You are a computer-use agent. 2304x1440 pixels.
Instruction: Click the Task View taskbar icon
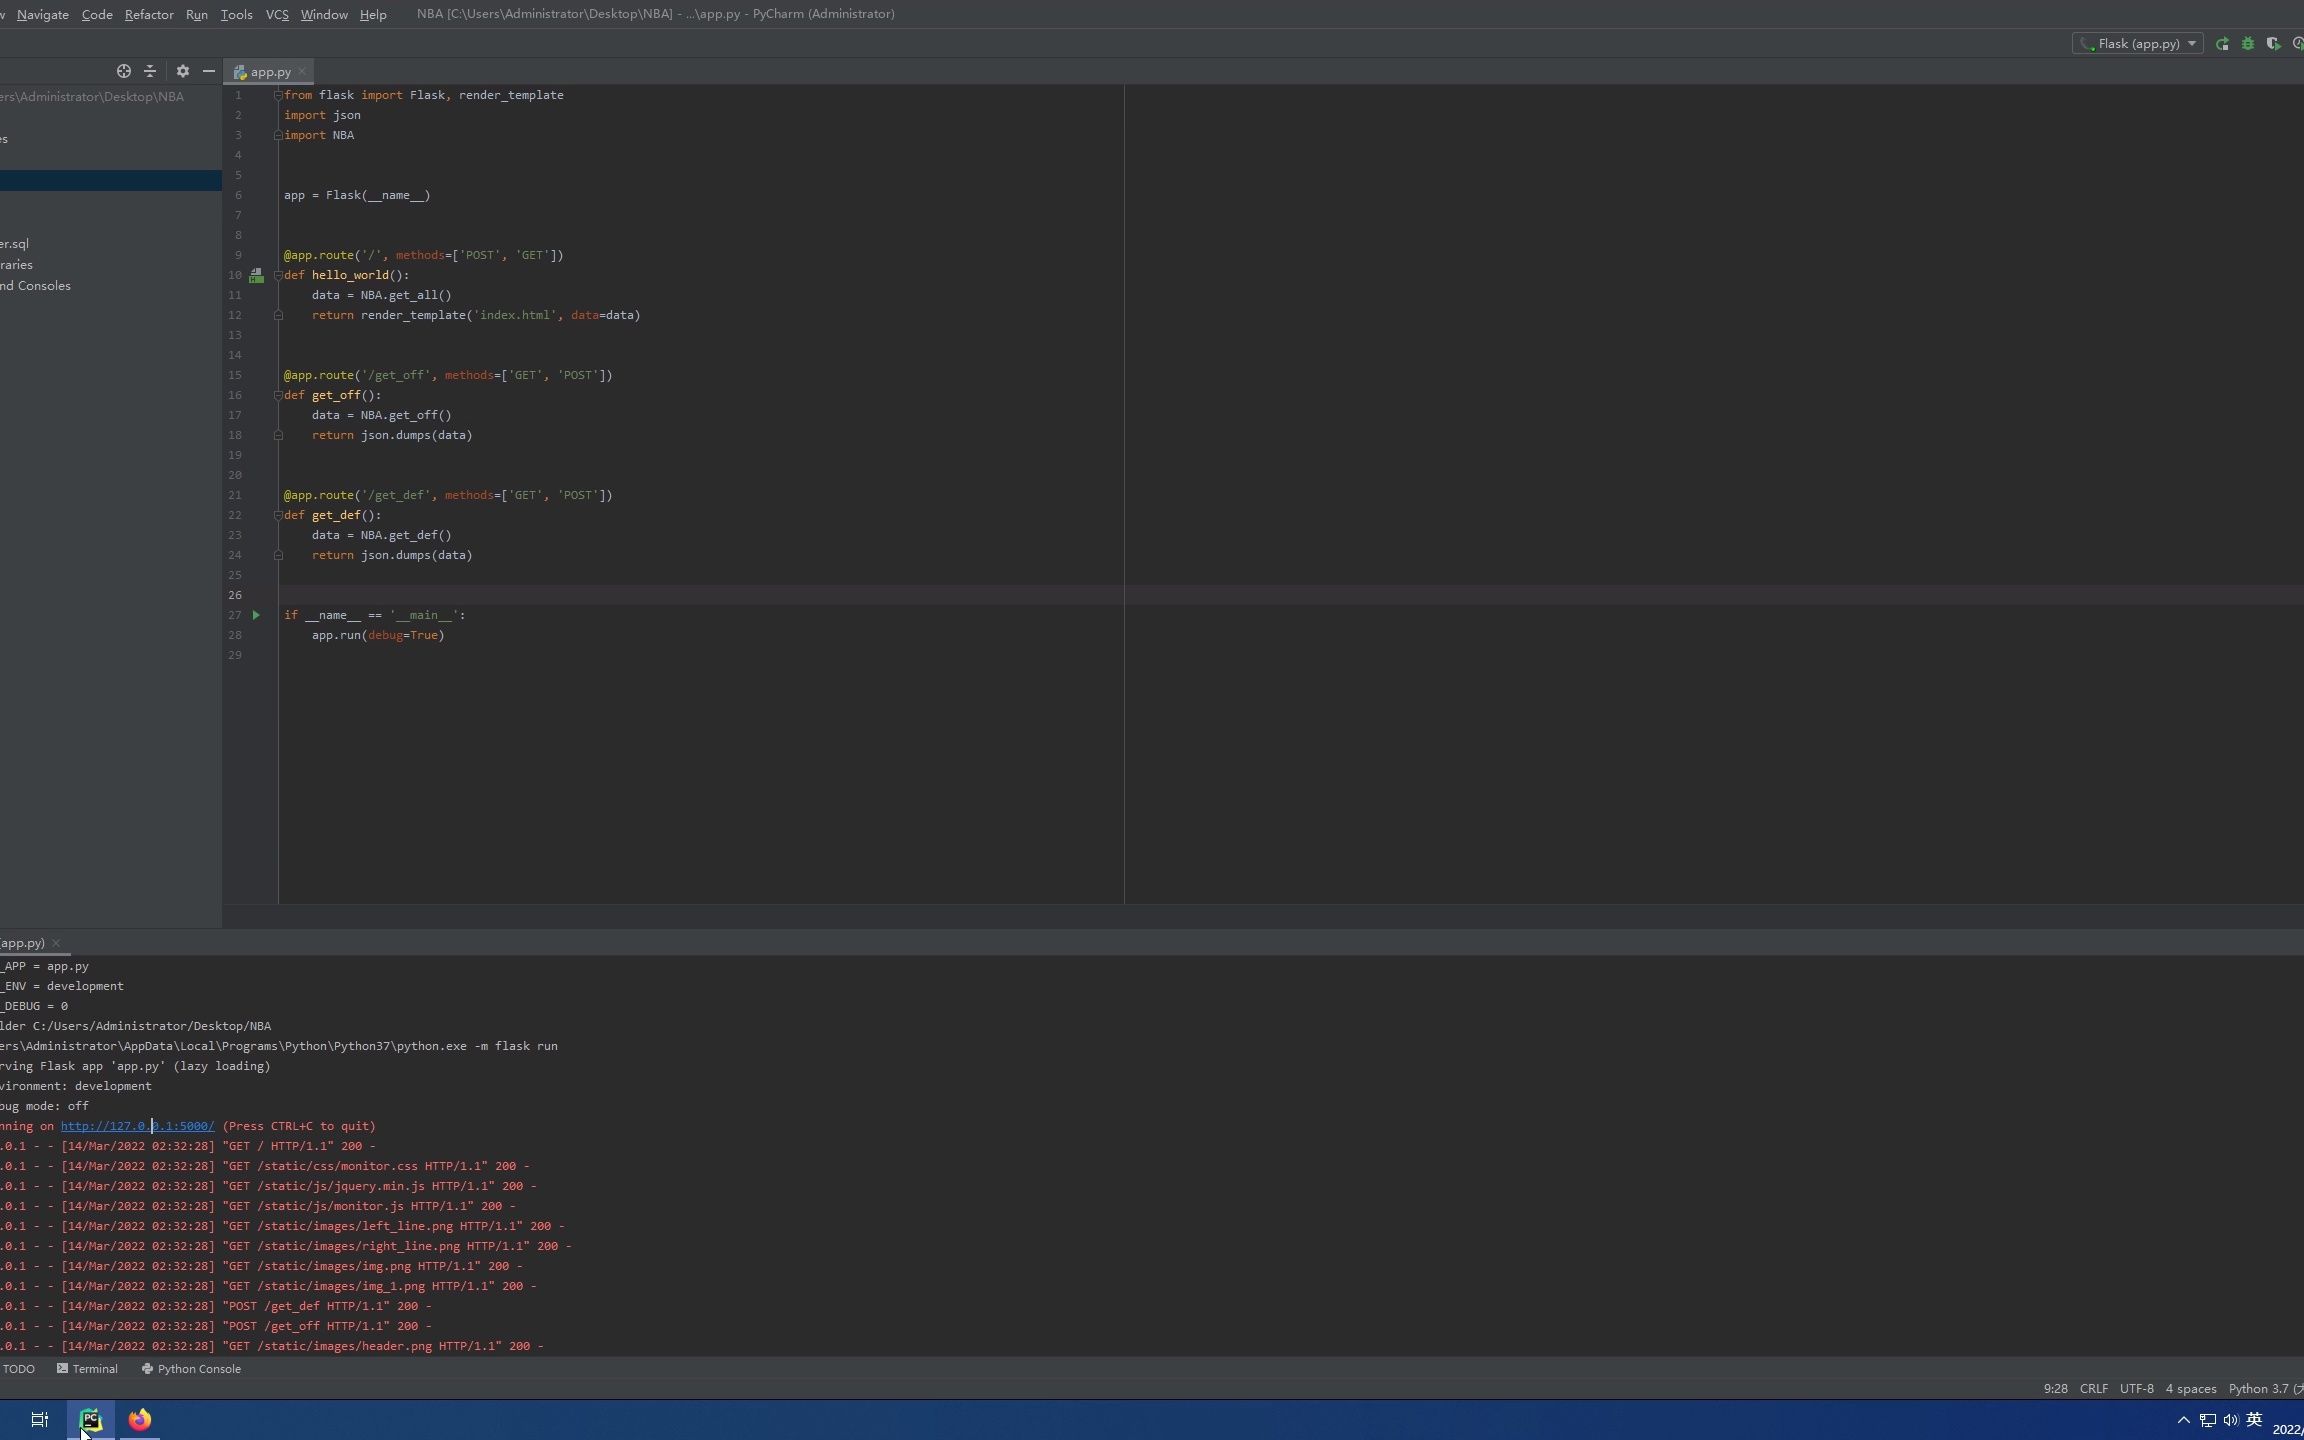click(x=40, y=1420)
